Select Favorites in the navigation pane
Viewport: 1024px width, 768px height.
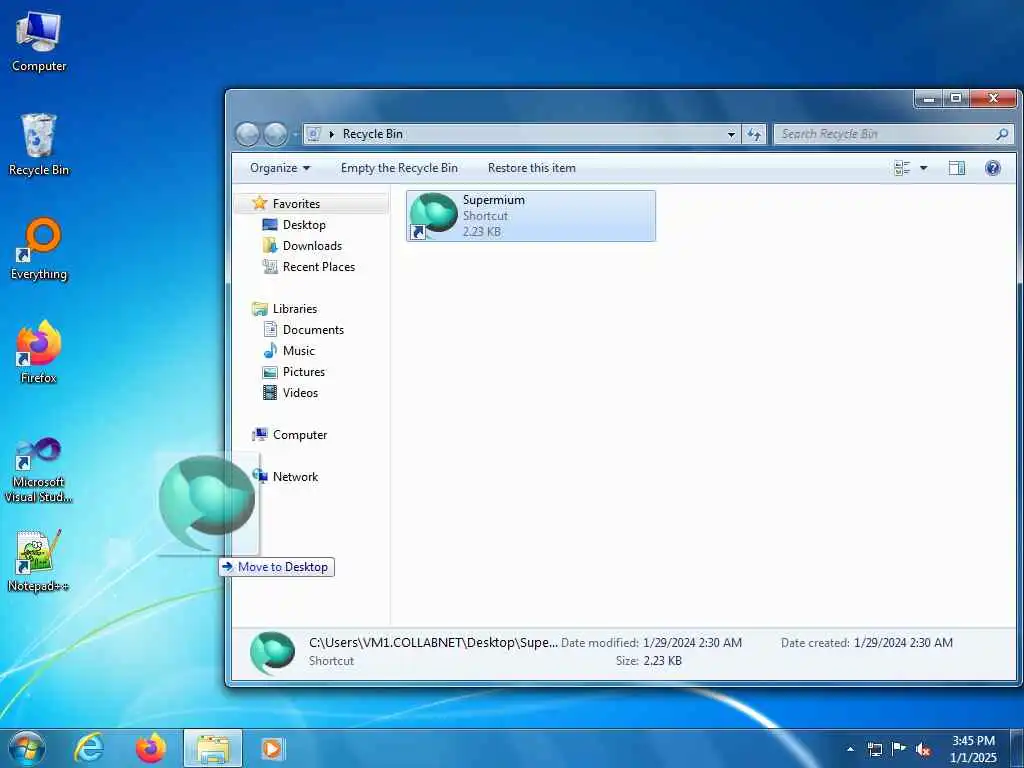pyautogui.click(x=296, y=204)
